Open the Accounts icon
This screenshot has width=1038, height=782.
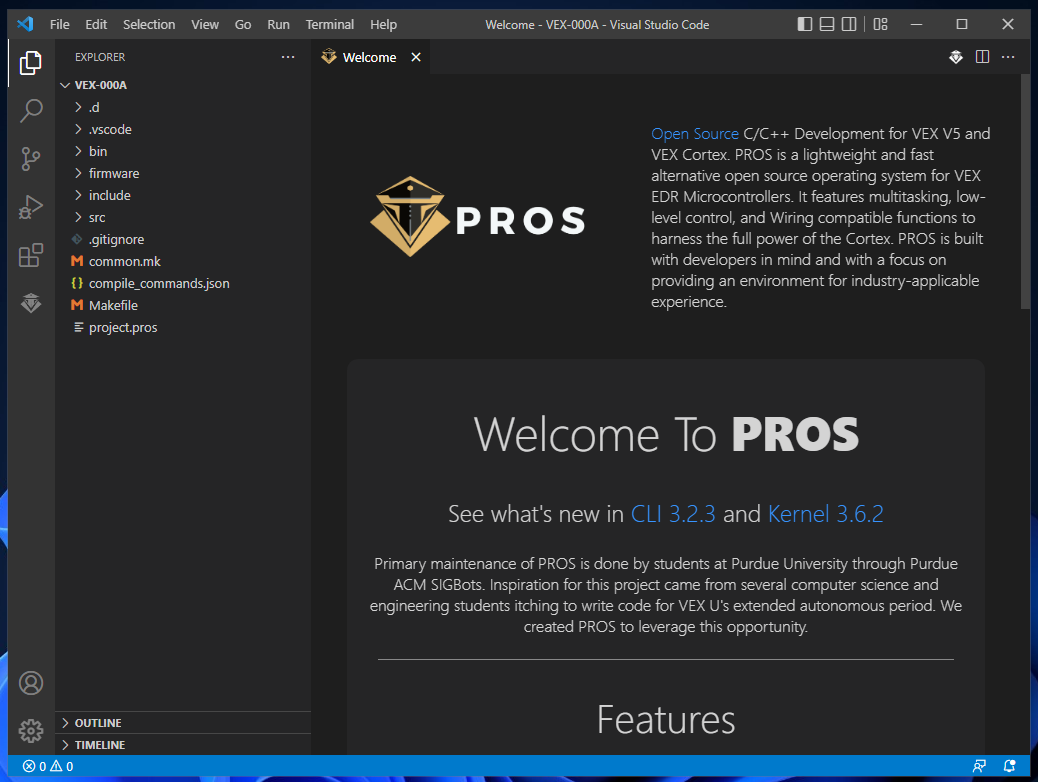[x=30, y=683]
